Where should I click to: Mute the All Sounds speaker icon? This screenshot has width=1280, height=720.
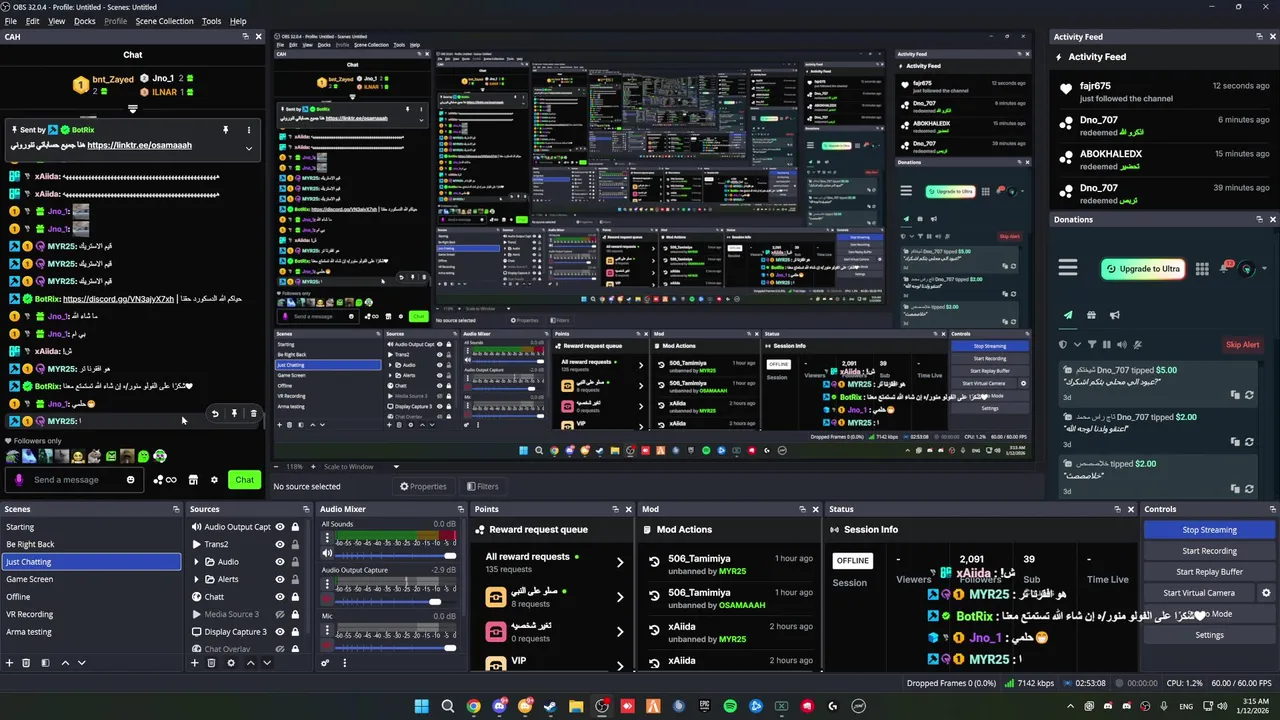click(326, 555)
